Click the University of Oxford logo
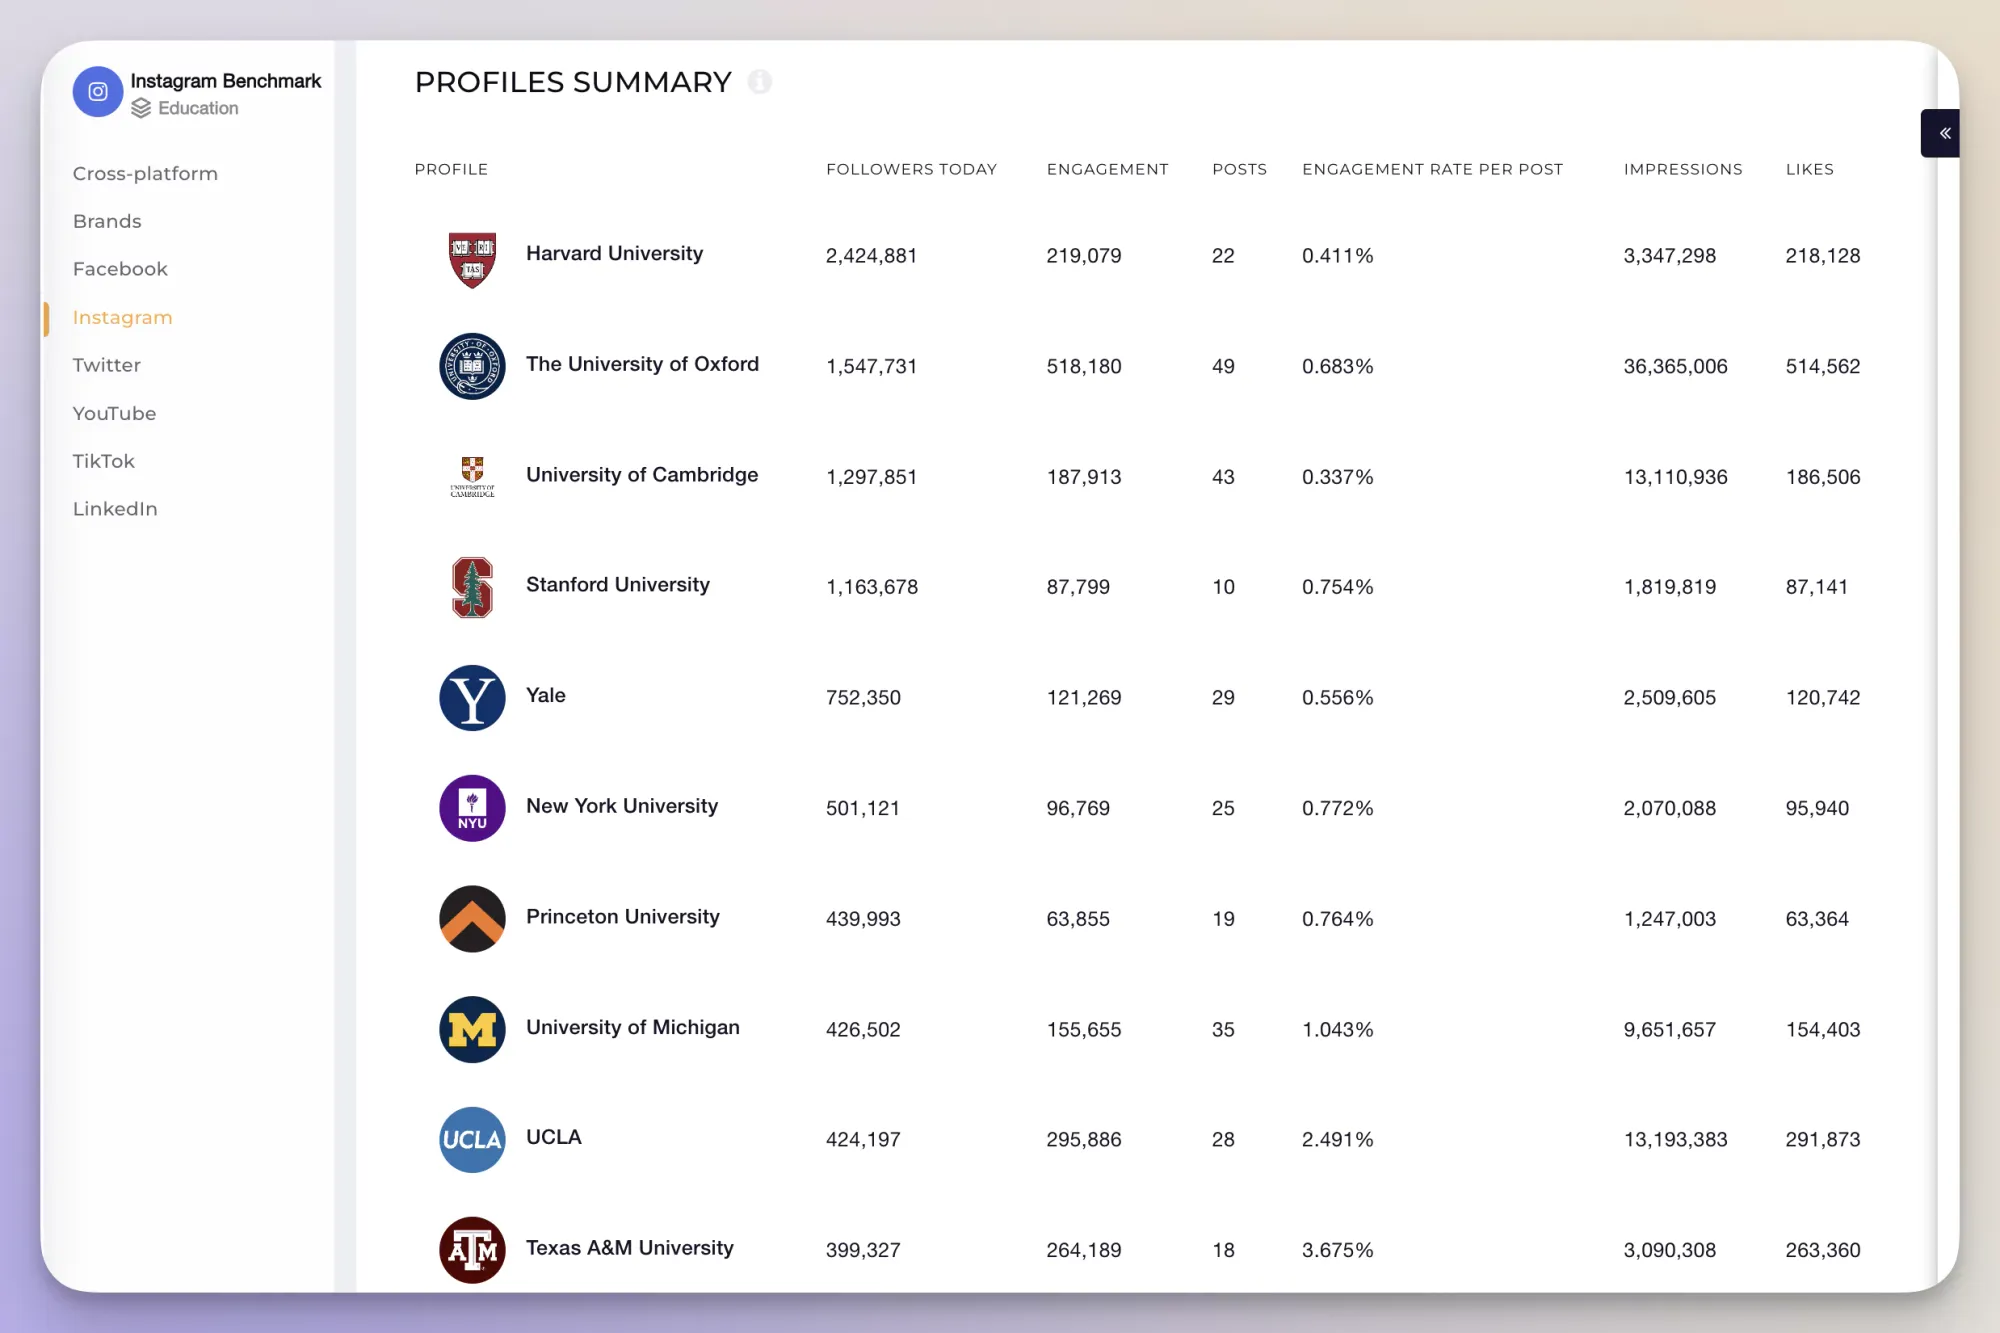This screenshot has width=2000, height=1333. coord(472,366)
